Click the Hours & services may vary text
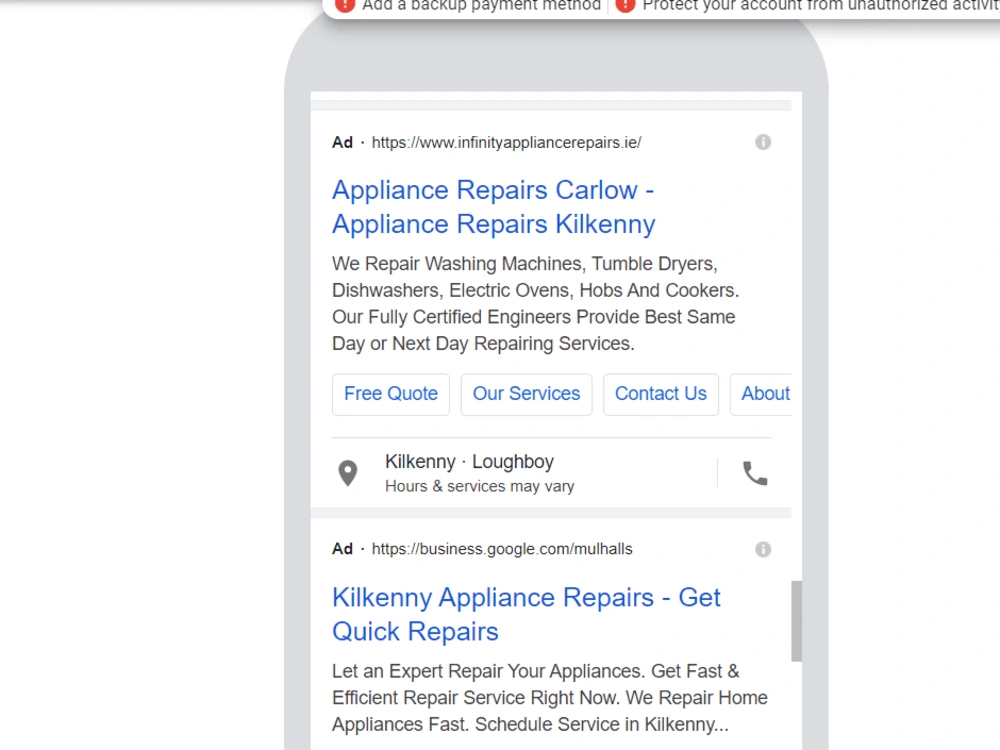Image resolution: width=1000 pixels, height=750 pixels. 480,487
